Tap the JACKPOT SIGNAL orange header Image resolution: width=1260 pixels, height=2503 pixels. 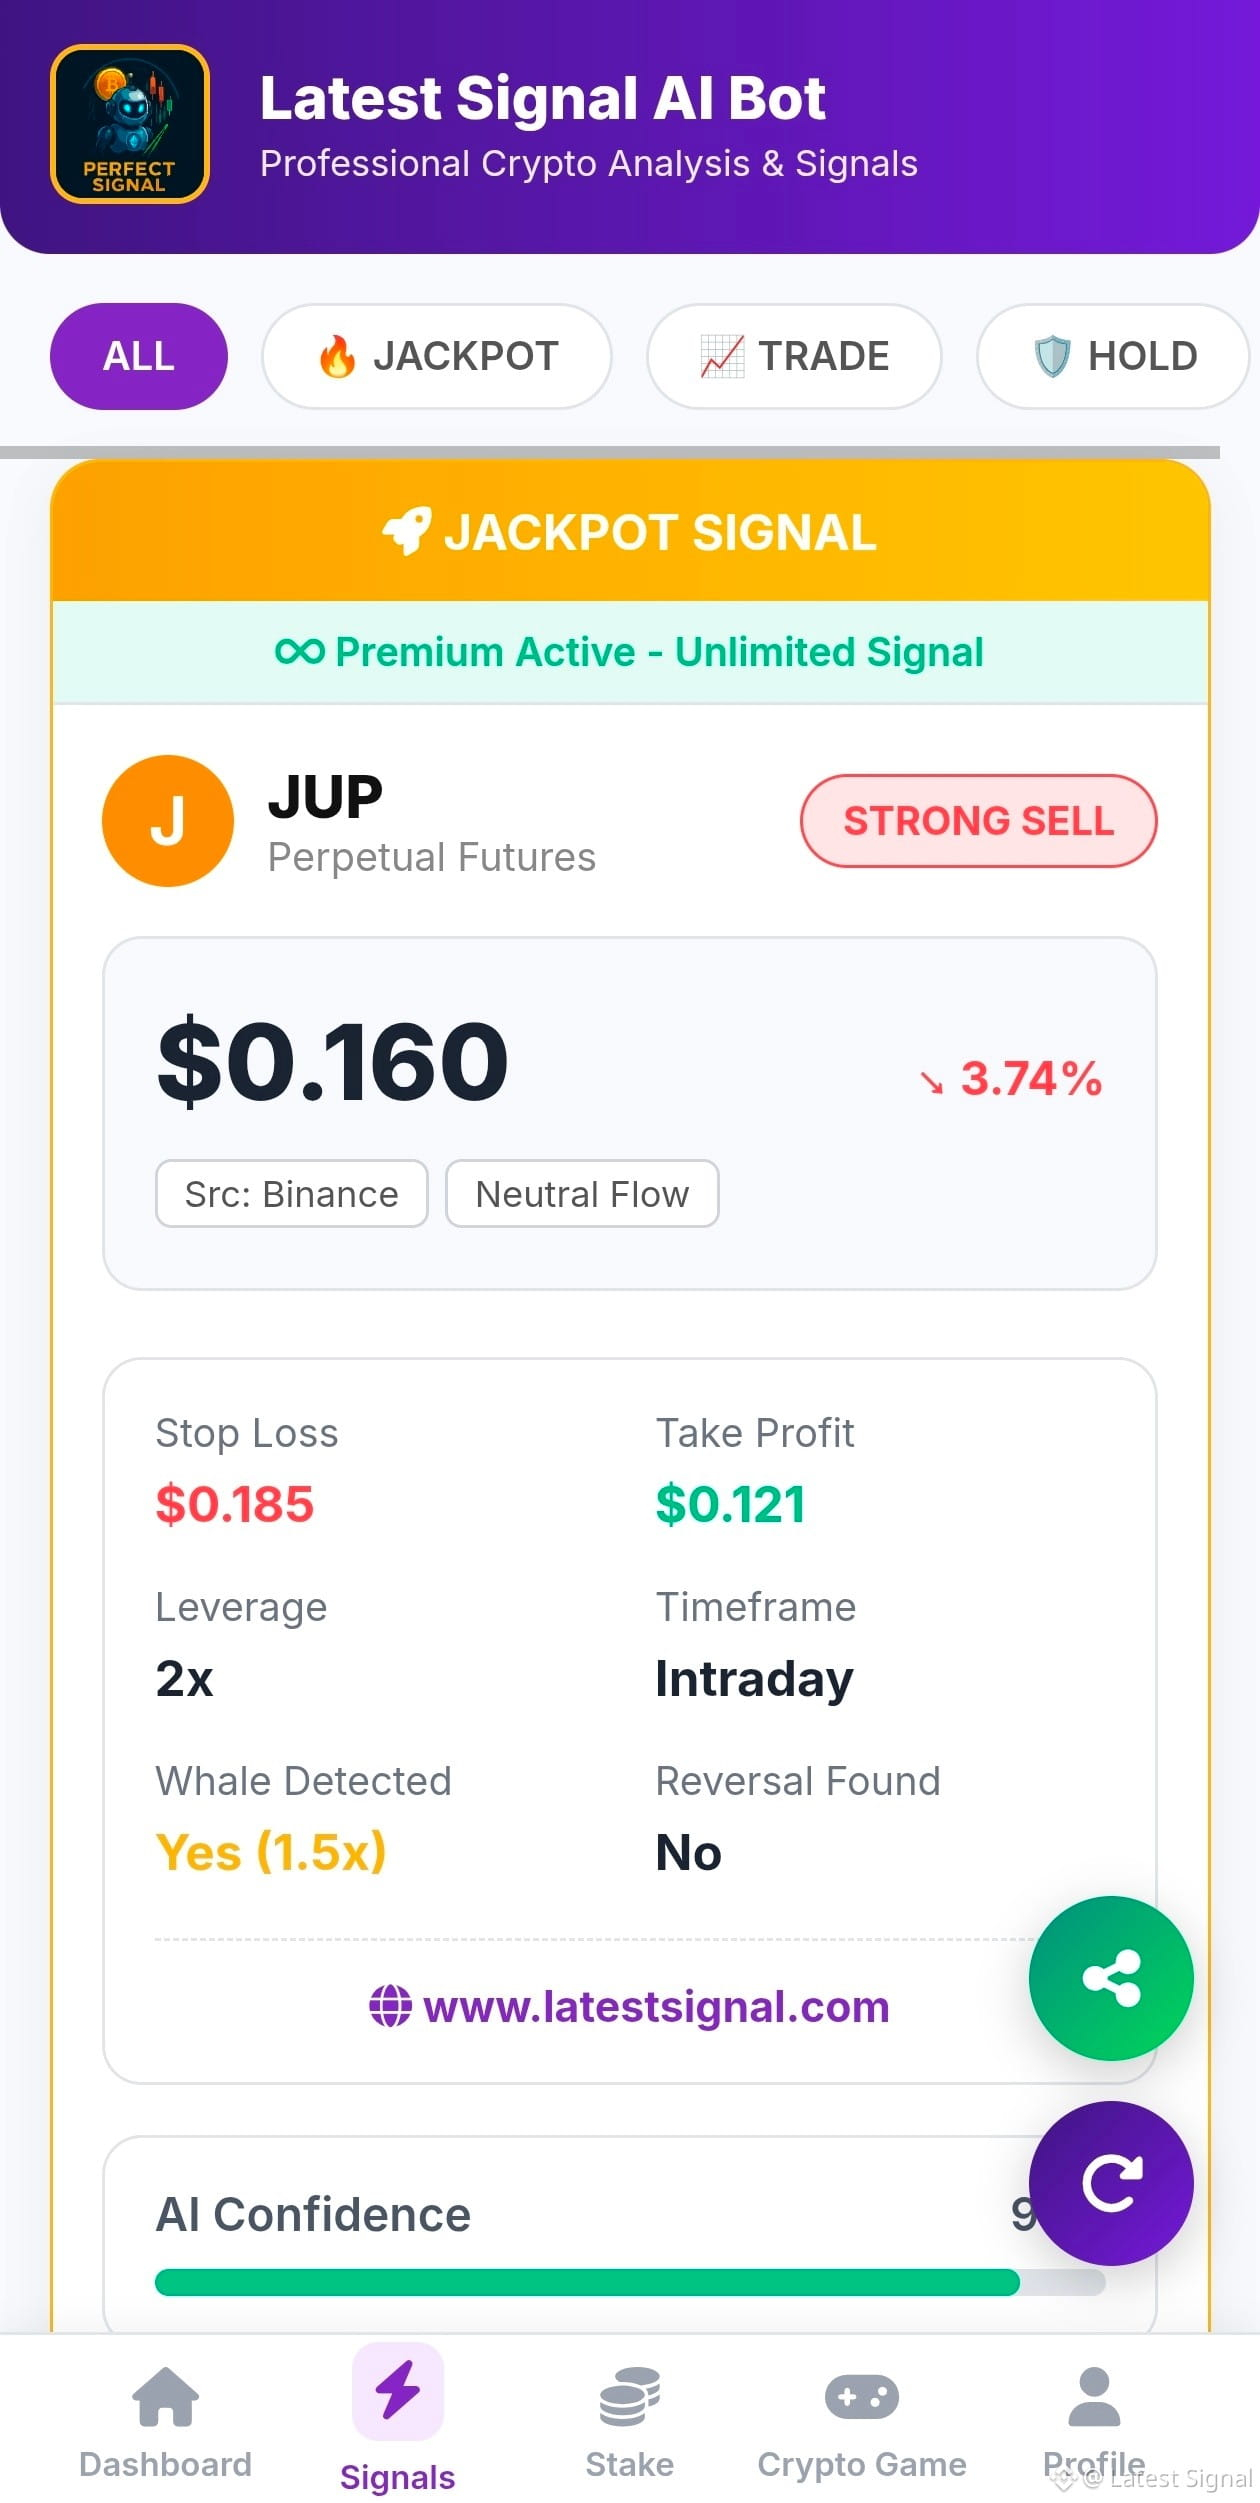630,531
